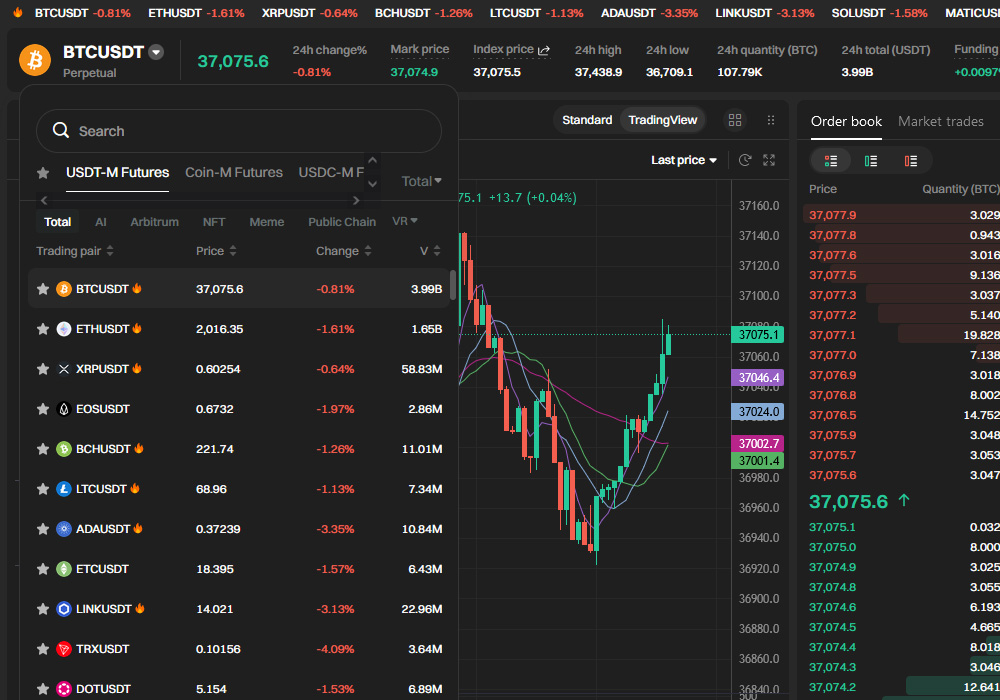1000x700 pixels.
Task: Sort list by Change column
Action: tap(344, 251)
